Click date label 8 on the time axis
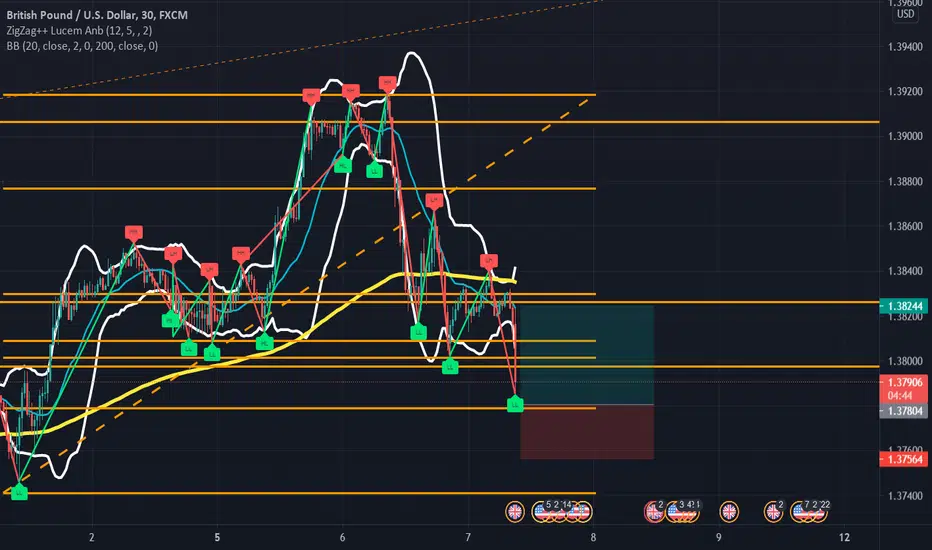The width and height of the screenshot is (932, 550). pyautogui.click(x=593, y=538)
